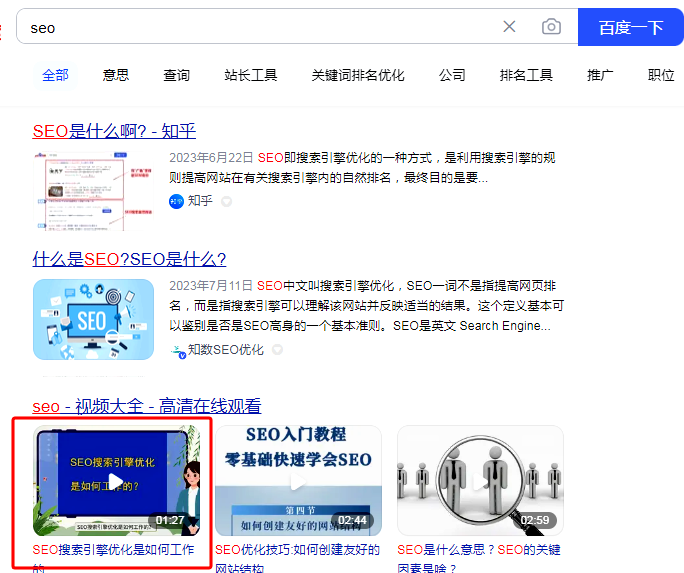Open video title SEO搜索引擎优化是如何工作的

tap(113, 558)
